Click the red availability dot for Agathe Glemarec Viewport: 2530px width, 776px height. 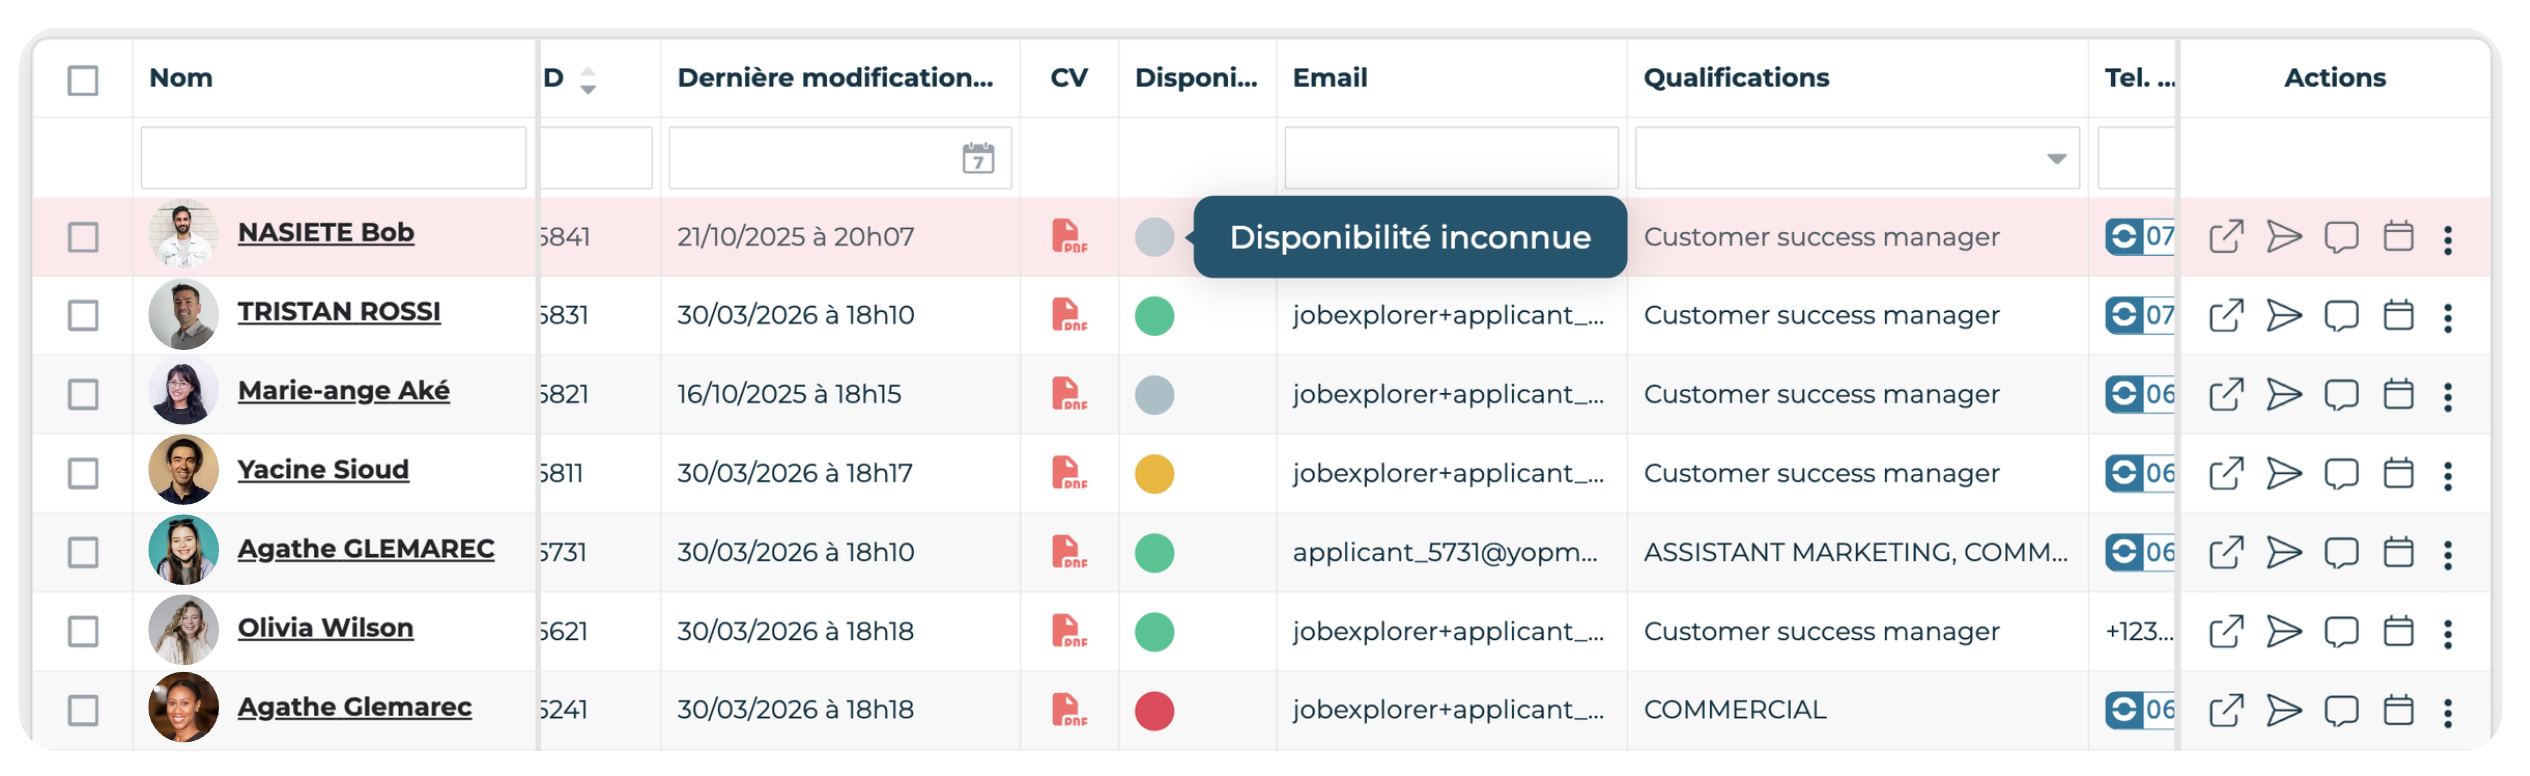[x=1154, y=710]
